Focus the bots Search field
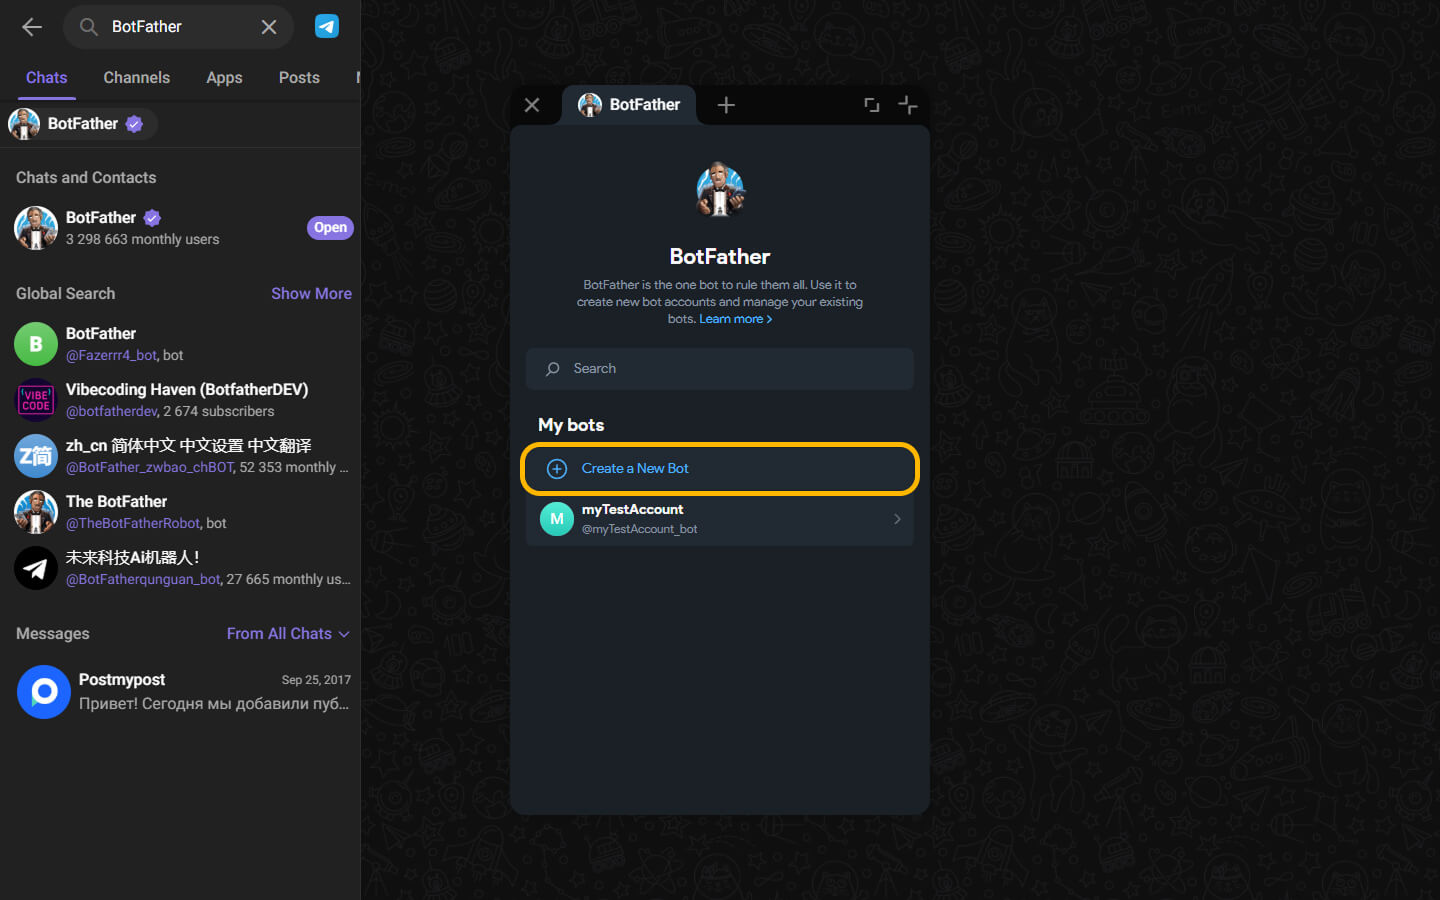The image size is (1440, 900). [719, 369]
